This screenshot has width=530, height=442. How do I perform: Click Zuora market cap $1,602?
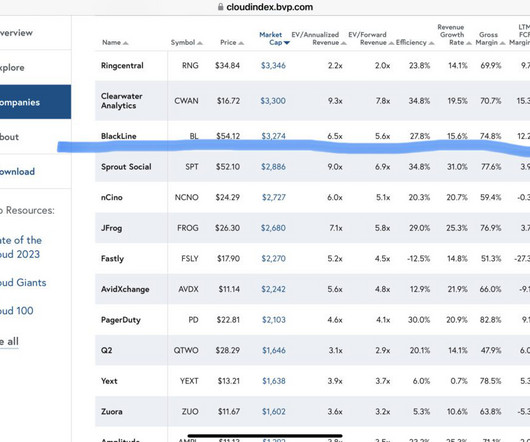[x=274, y=412]
